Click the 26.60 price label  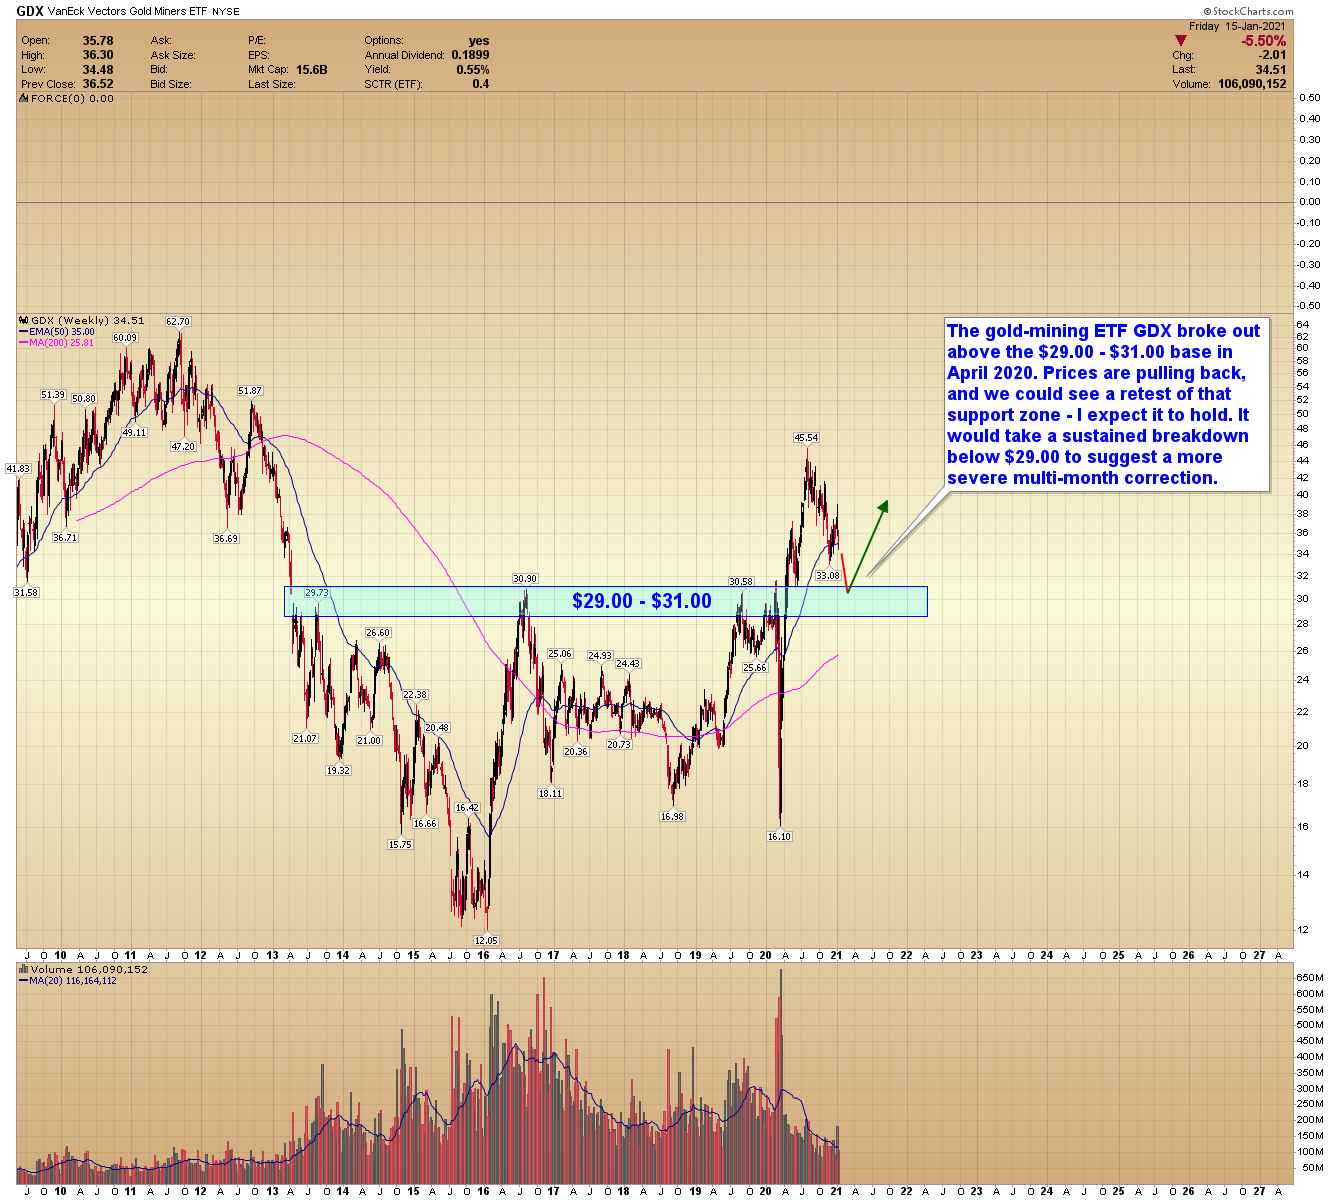[x=378, y=632]
